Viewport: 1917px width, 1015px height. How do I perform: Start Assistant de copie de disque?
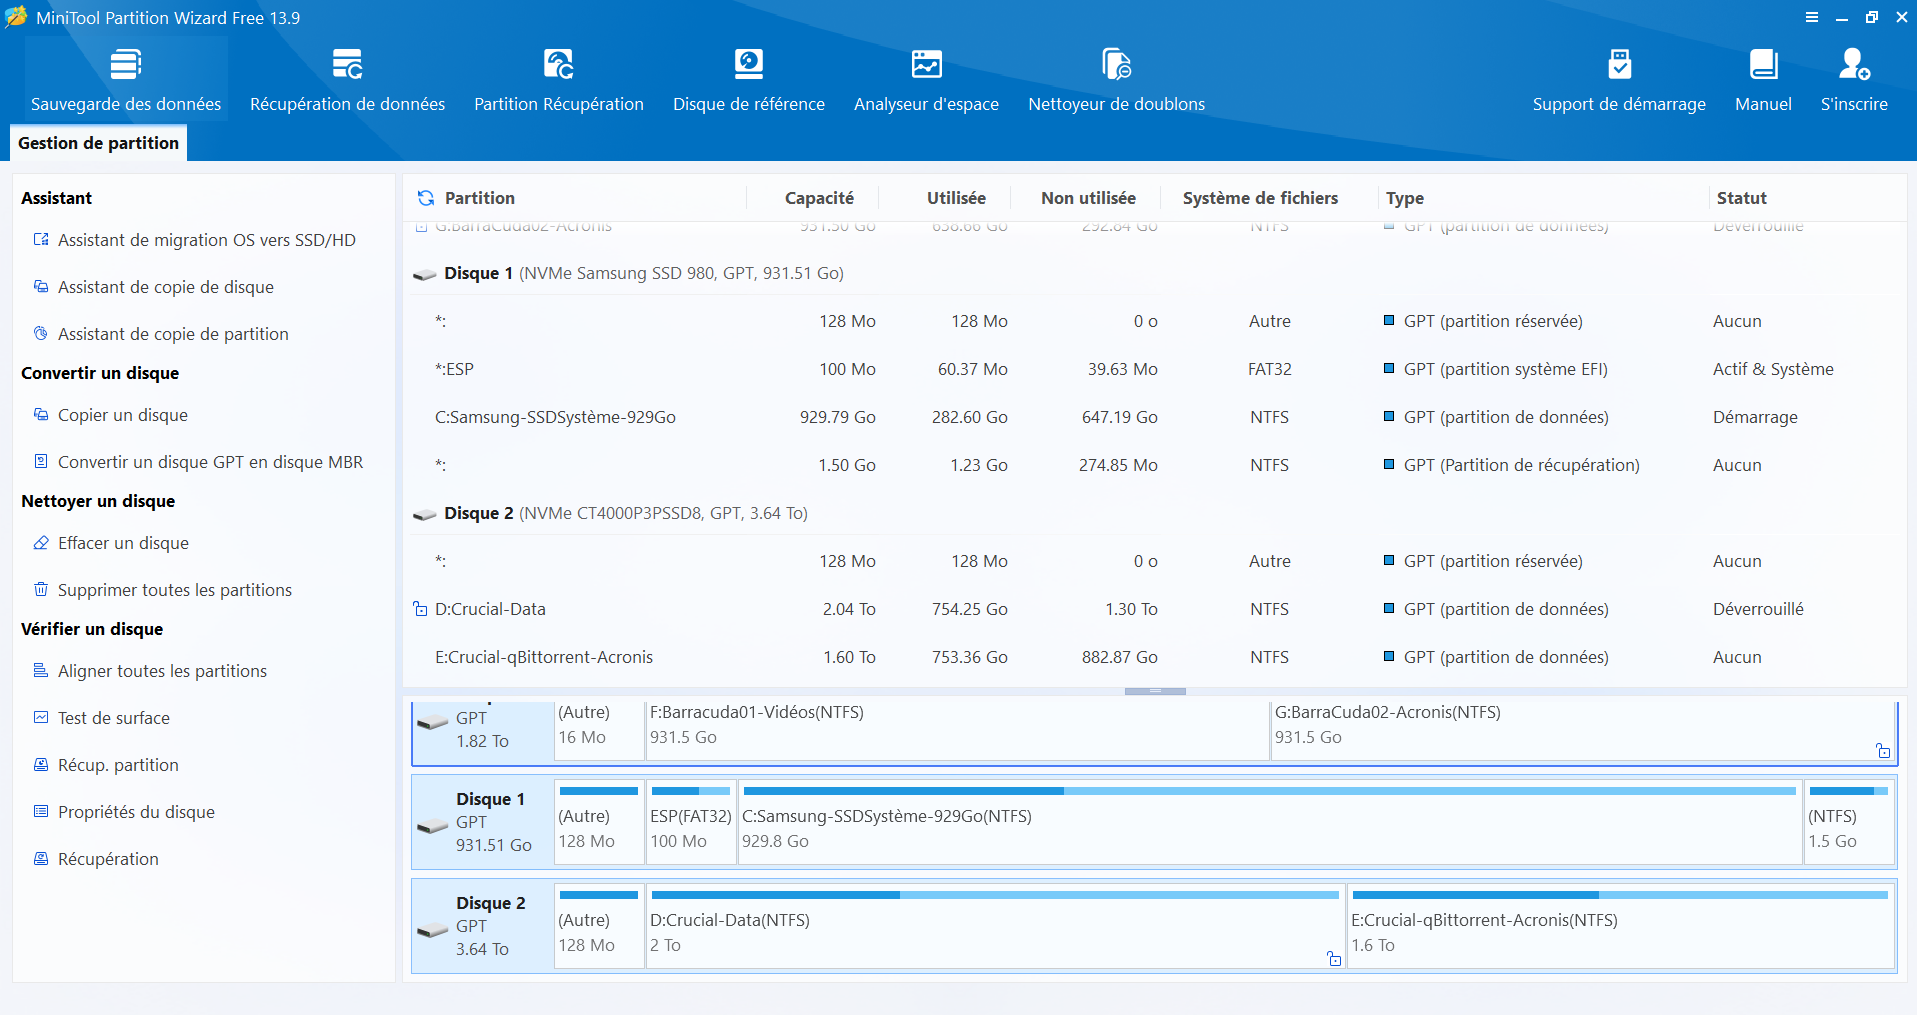point(155,287)
